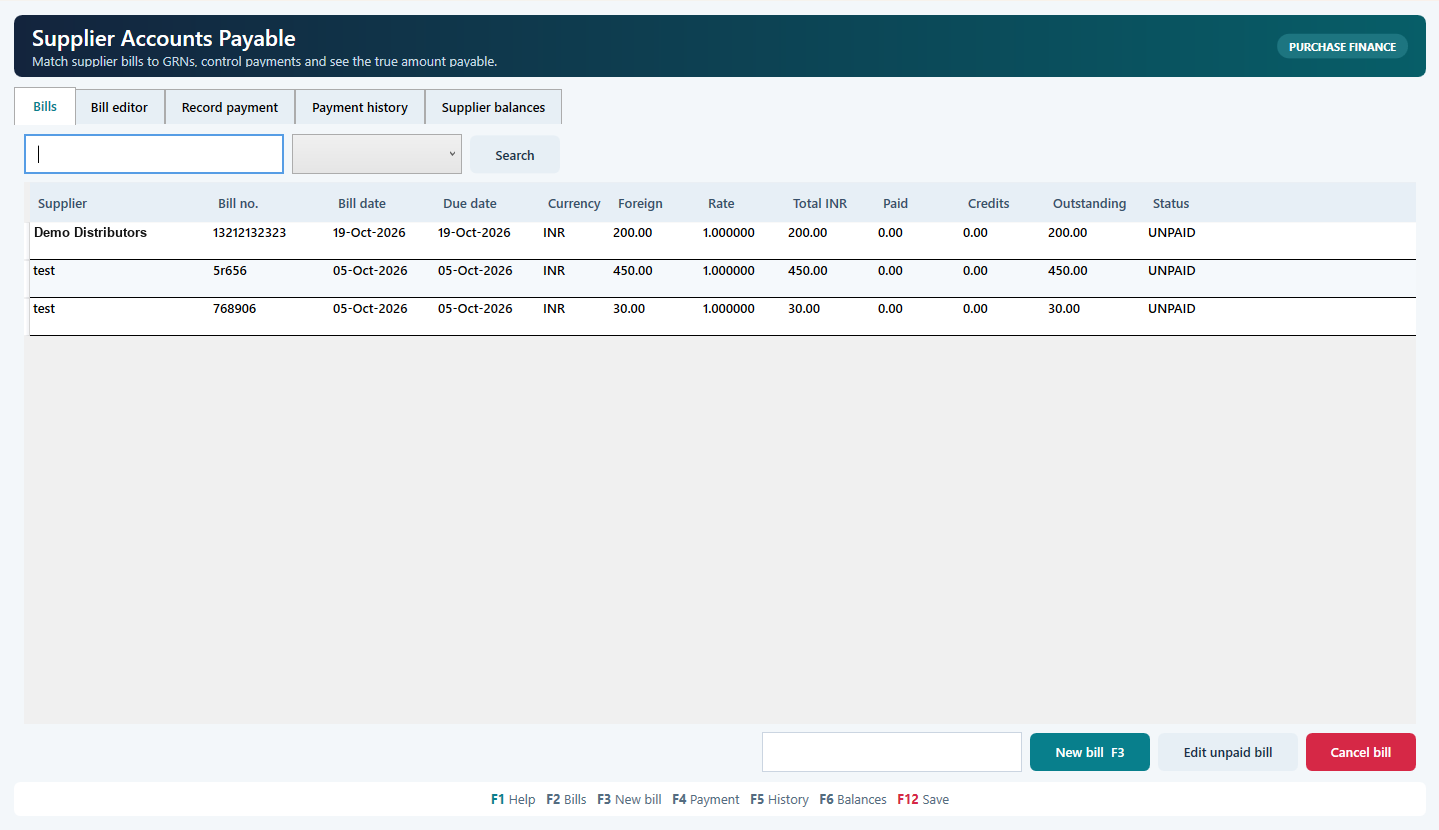Click the Bill date column header
This screenshot has height=830, width=1439.
362,203
